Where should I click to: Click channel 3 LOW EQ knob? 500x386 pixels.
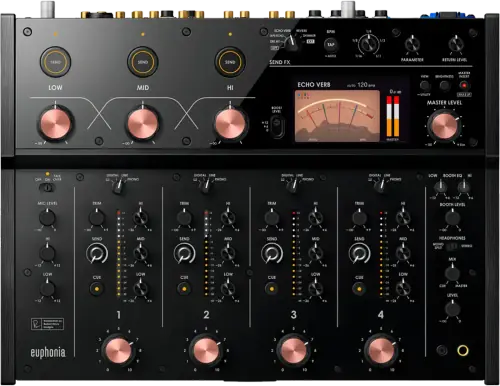tap(315, 289)
